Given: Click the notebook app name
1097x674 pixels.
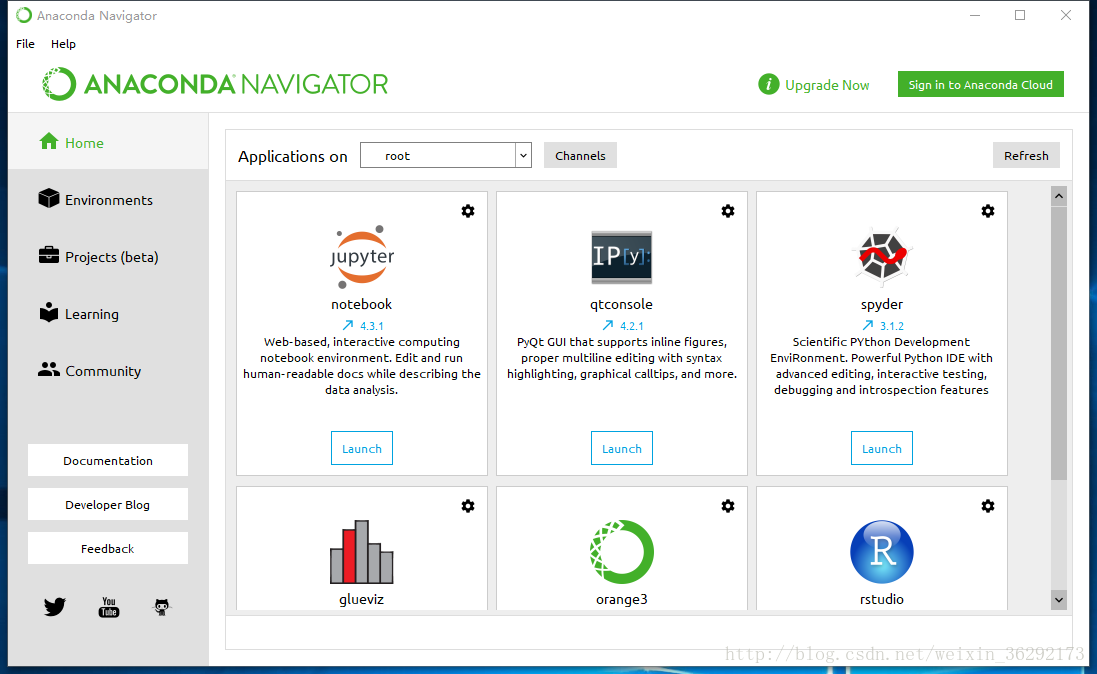Looking at the screenshot, I should (362, 304).
